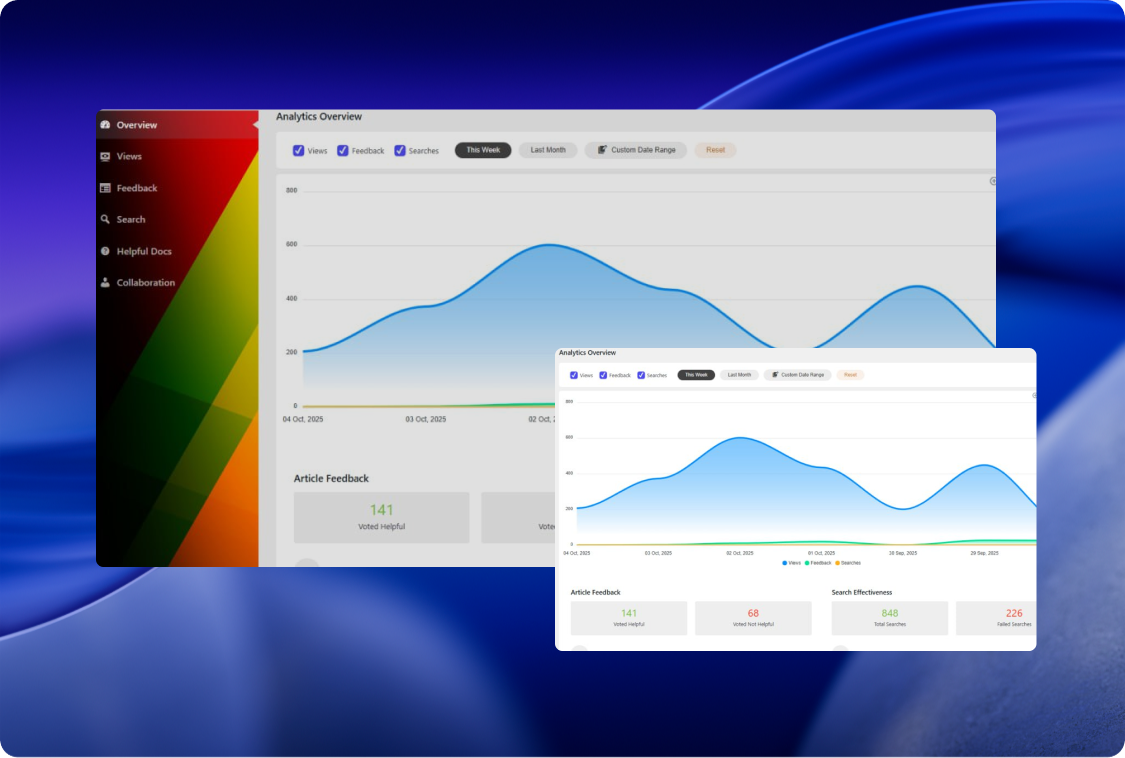
Task: Select Last Month in the large panel
Action: pos(547,150)
